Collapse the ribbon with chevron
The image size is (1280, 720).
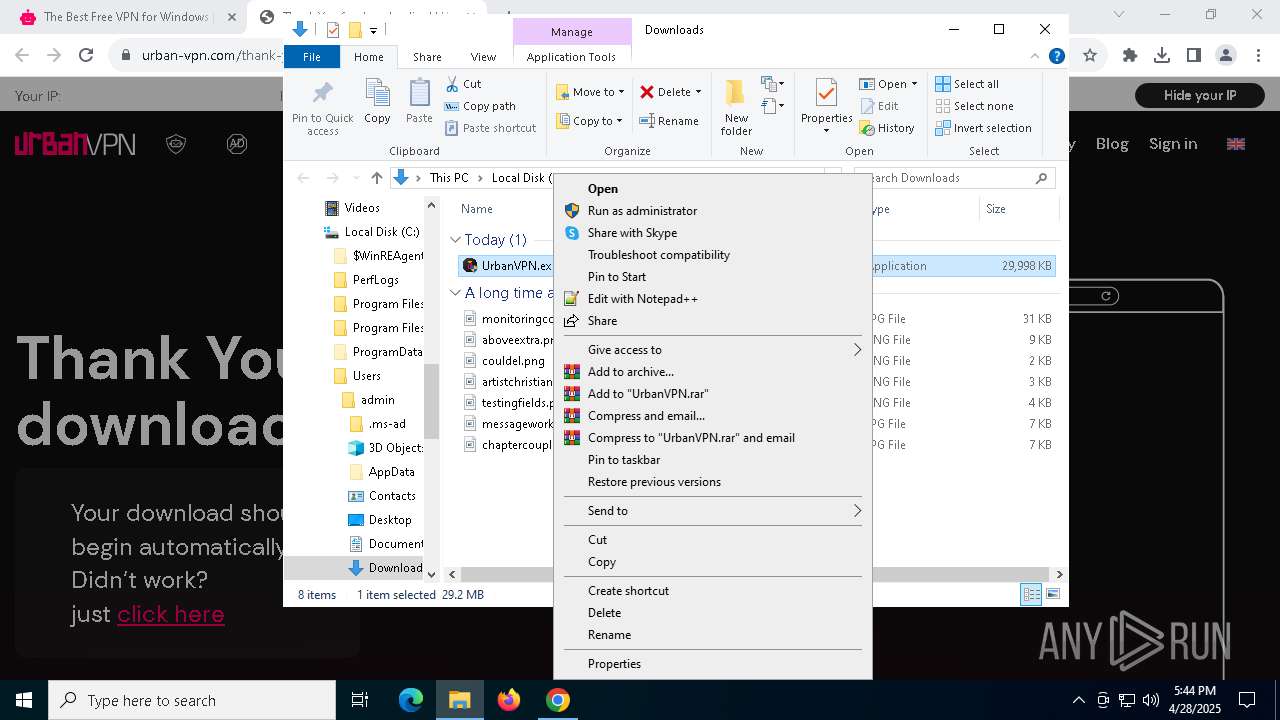[x=1036, y=57]
